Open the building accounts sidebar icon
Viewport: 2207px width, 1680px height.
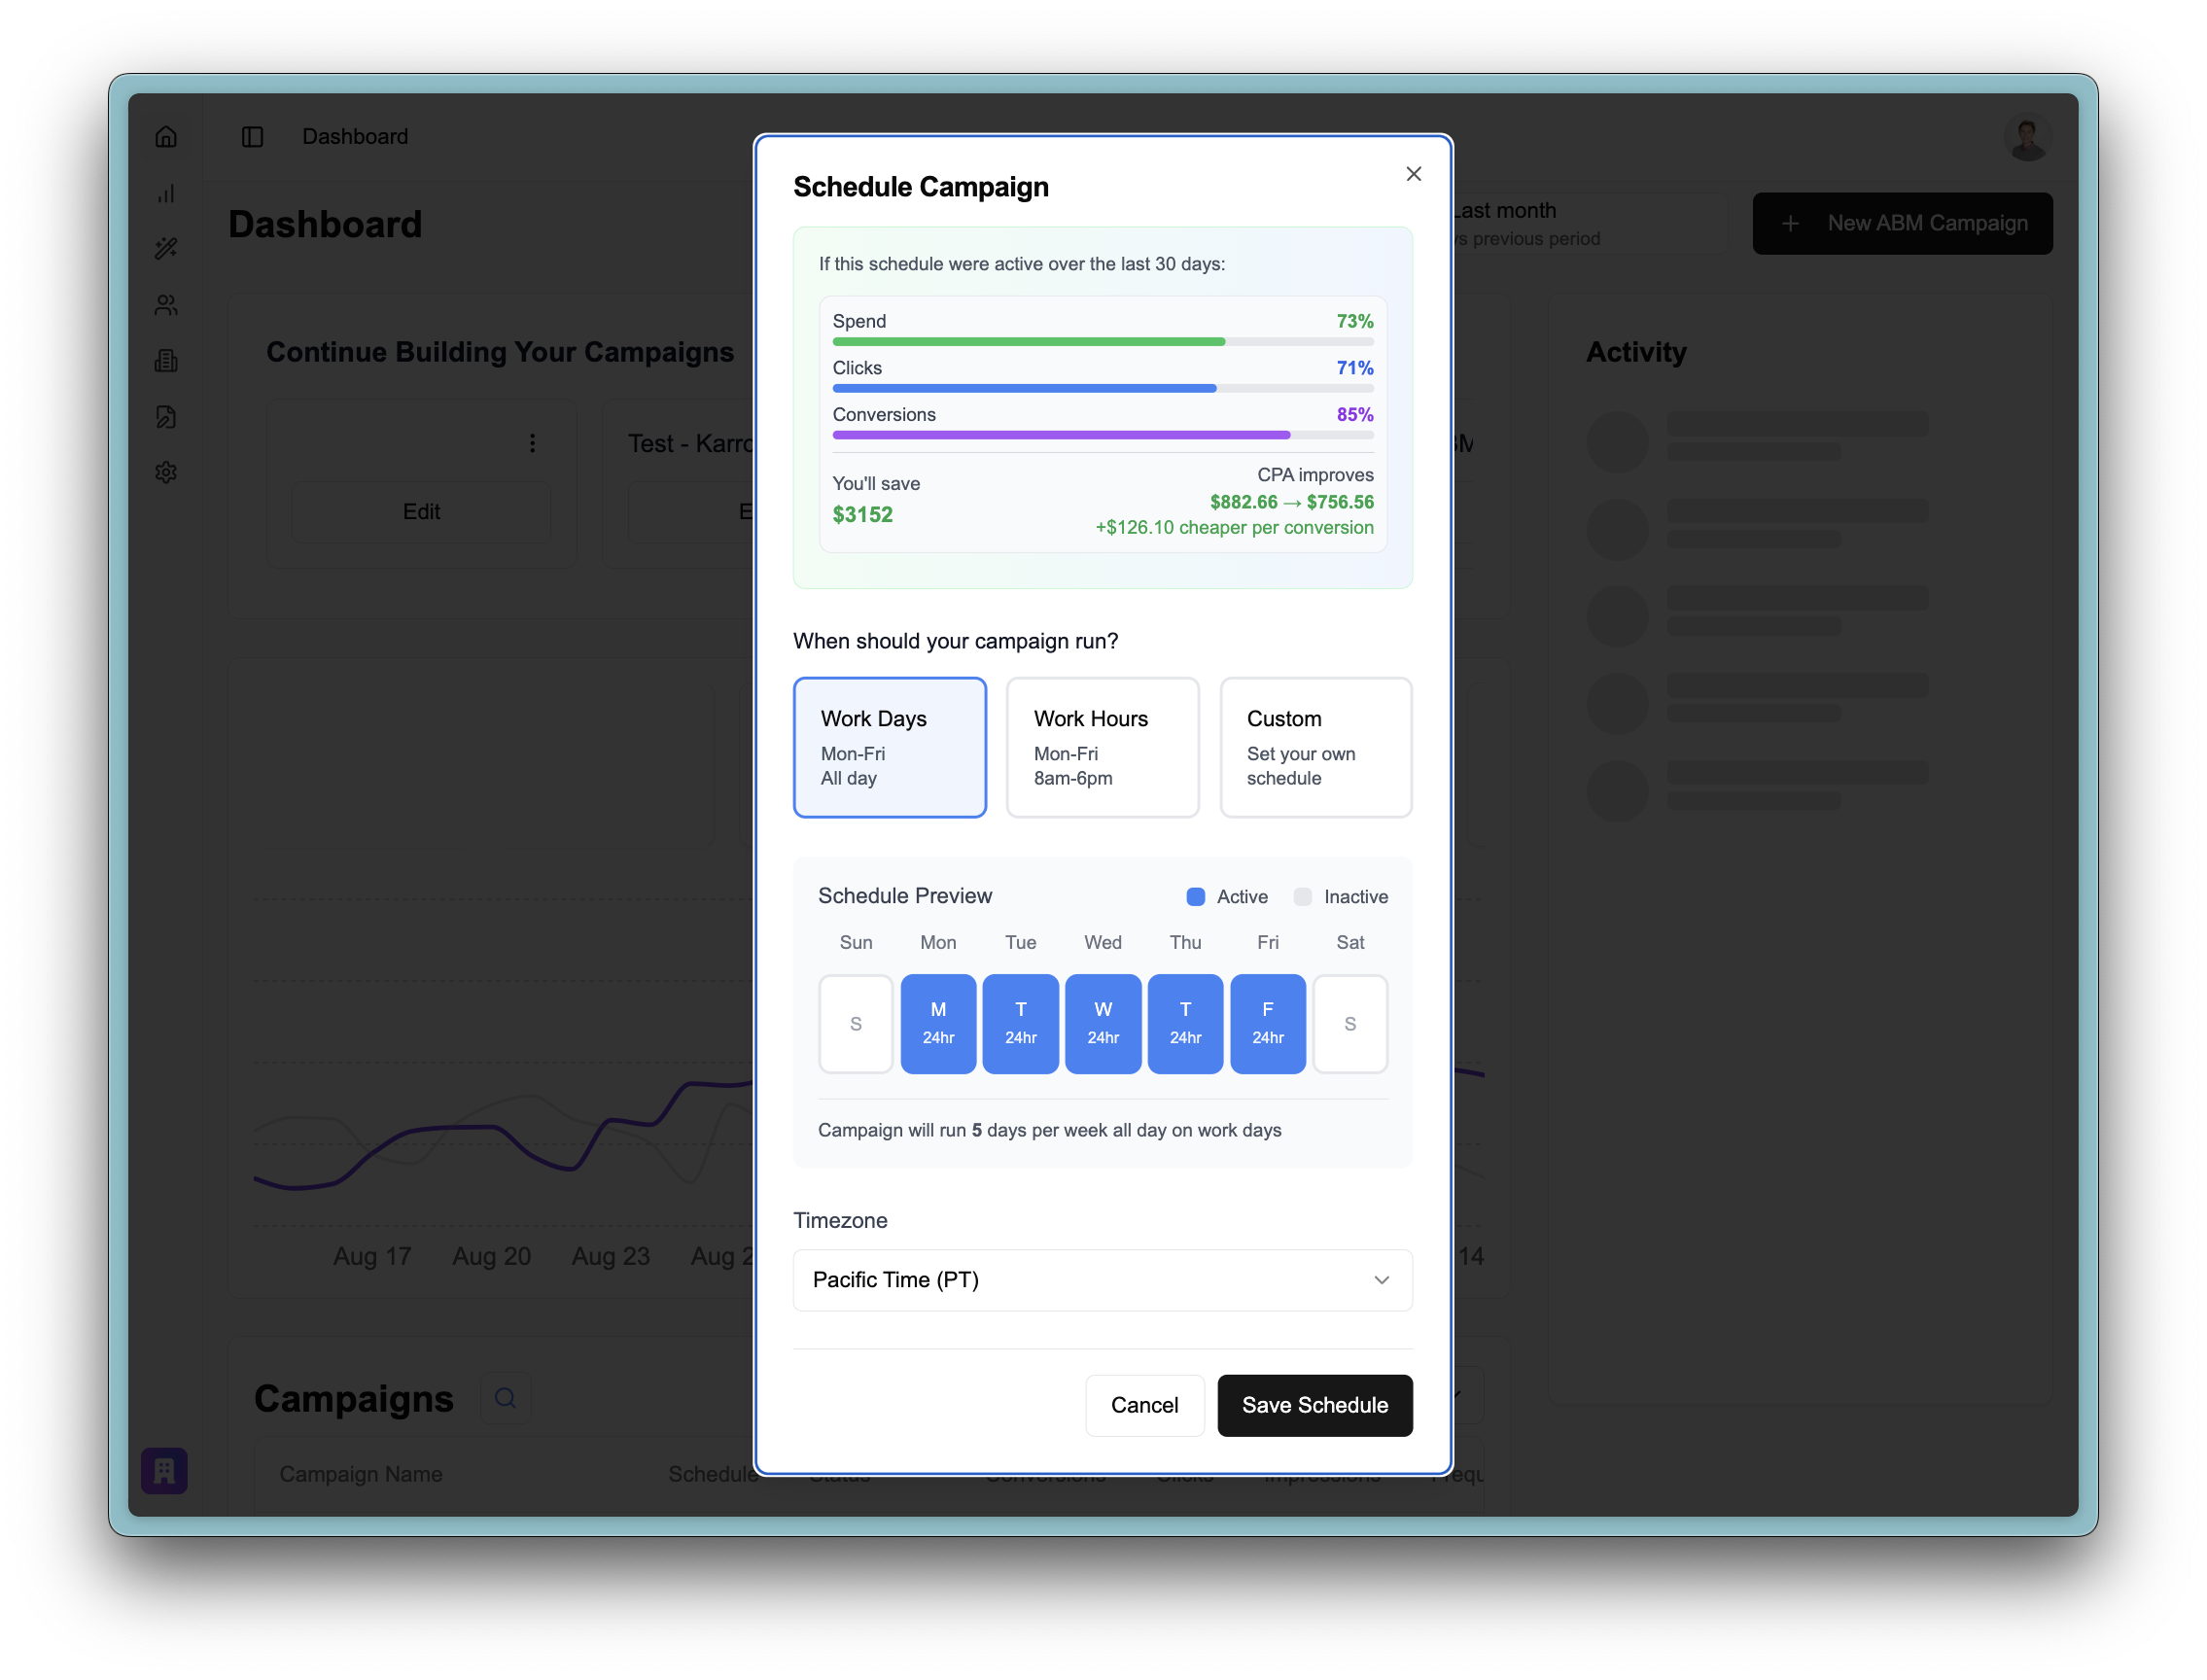[x=166, y=361]
